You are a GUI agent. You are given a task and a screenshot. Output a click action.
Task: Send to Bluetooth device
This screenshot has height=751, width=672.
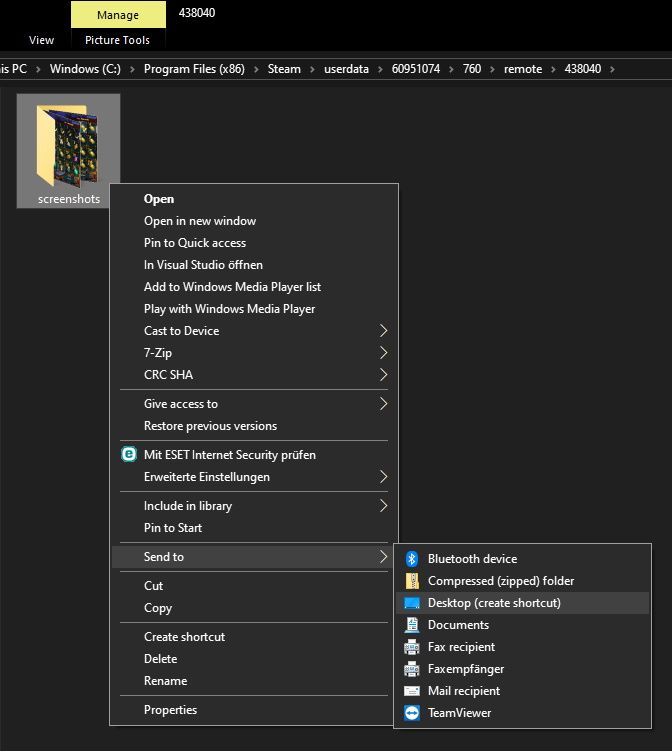[523, 558]
